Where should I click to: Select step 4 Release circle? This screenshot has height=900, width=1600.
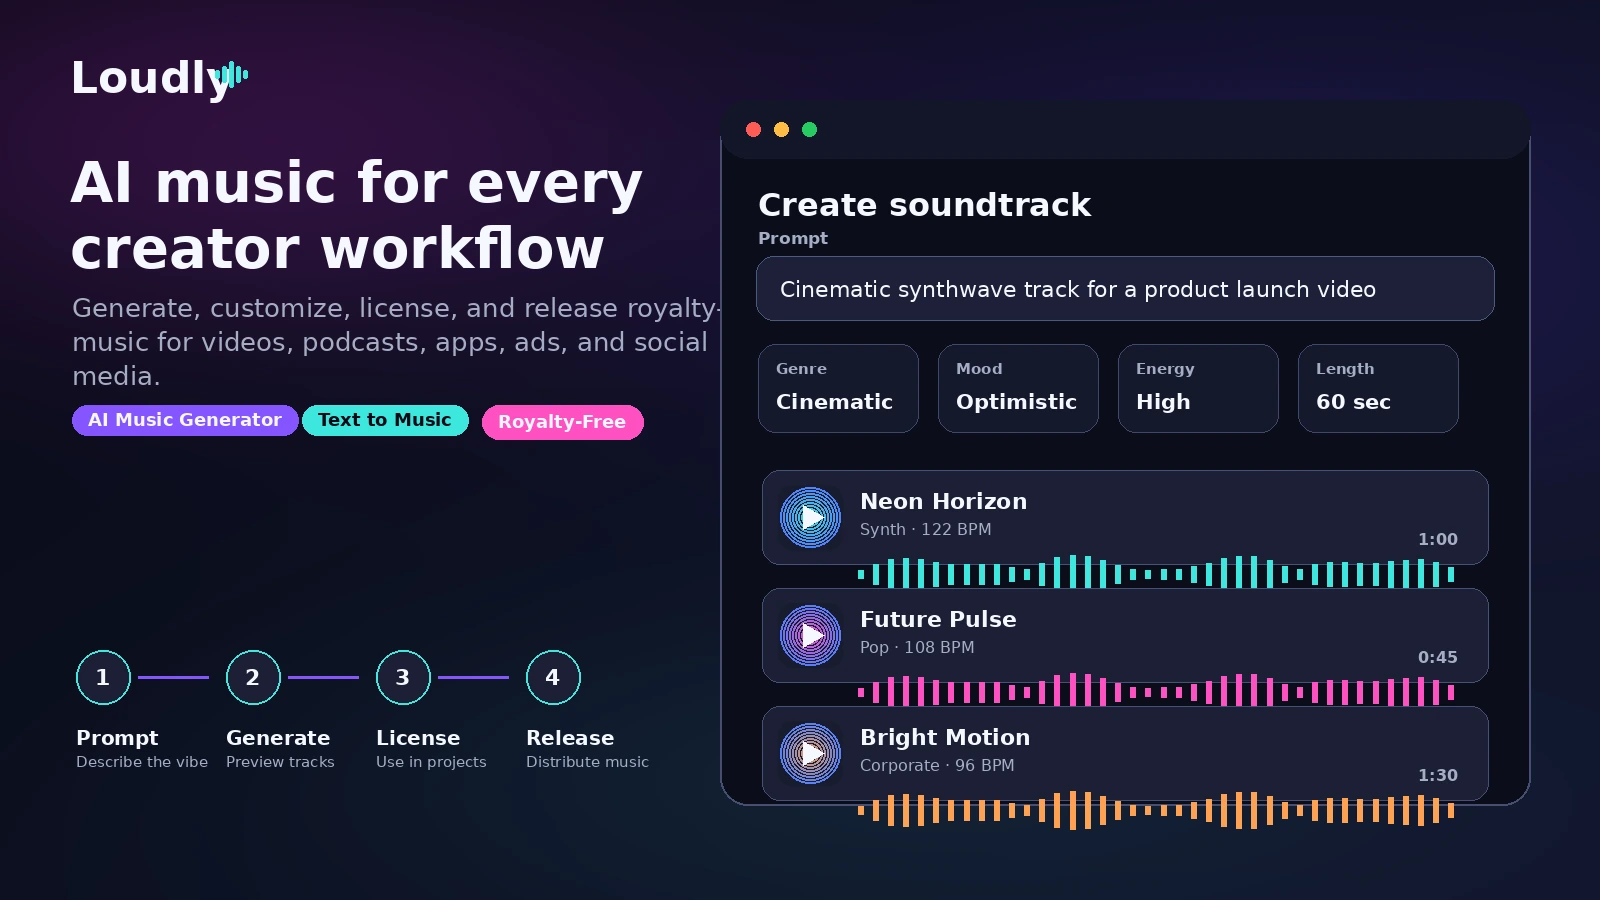pyautogui.click(x=553, y=677)
